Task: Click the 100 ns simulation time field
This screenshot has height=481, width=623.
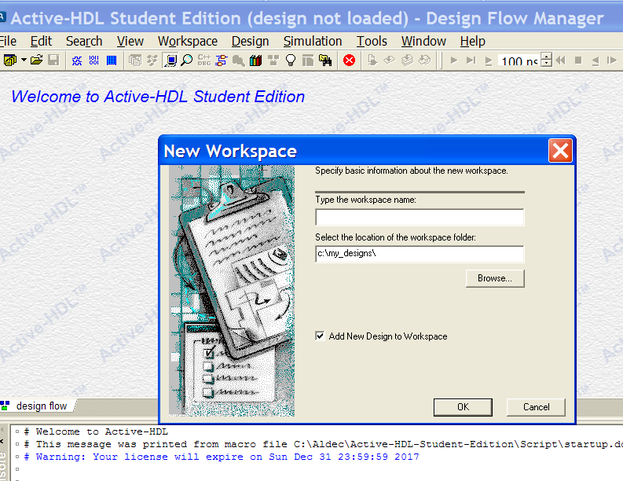Action: [520, 60]
